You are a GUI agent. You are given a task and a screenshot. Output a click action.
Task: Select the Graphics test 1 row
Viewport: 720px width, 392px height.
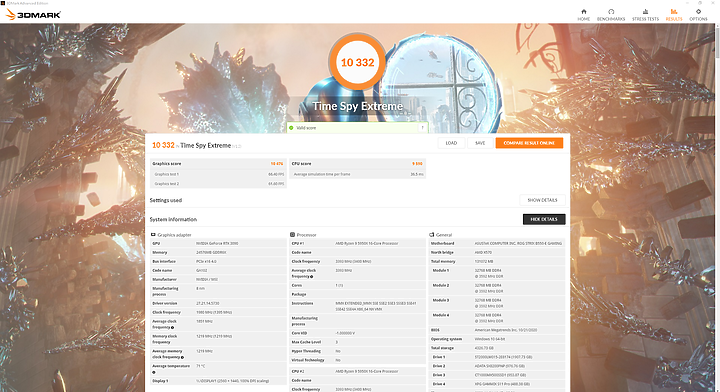[218, 174]
